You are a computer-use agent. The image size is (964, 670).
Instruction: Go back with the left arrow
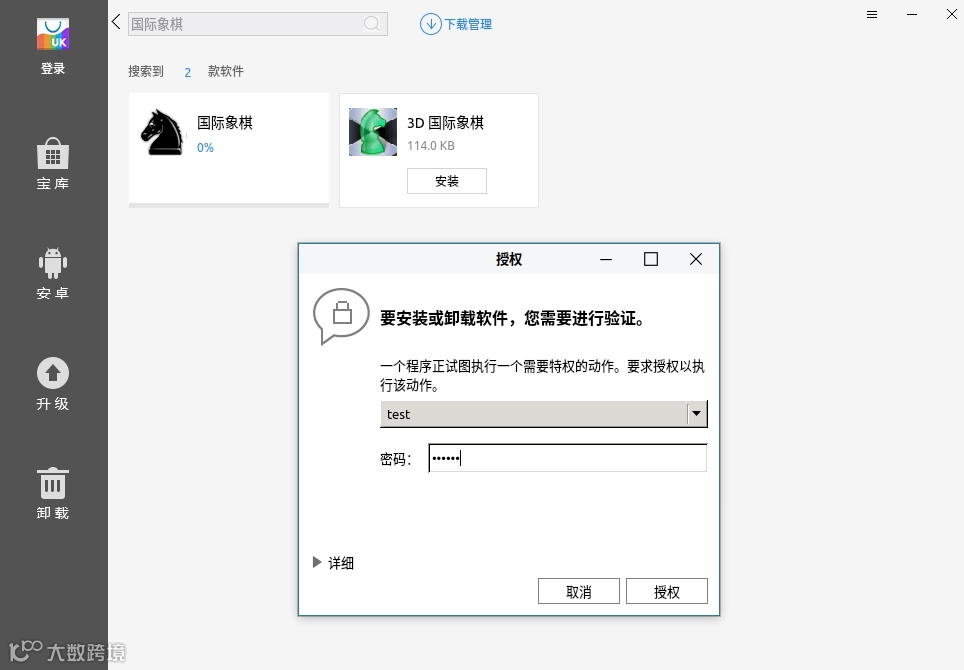pos(116,22)
